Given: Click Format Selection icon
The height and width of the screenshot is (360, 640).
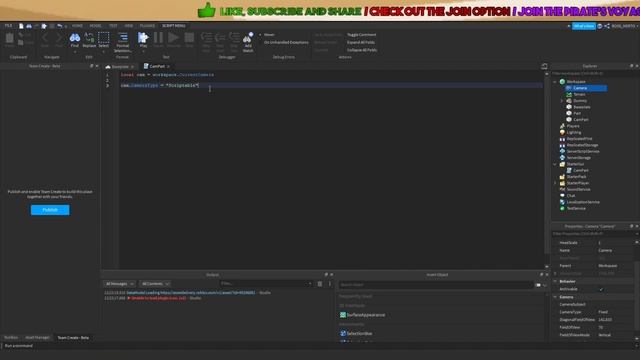Looking at the screenshot, I should 122,38.
